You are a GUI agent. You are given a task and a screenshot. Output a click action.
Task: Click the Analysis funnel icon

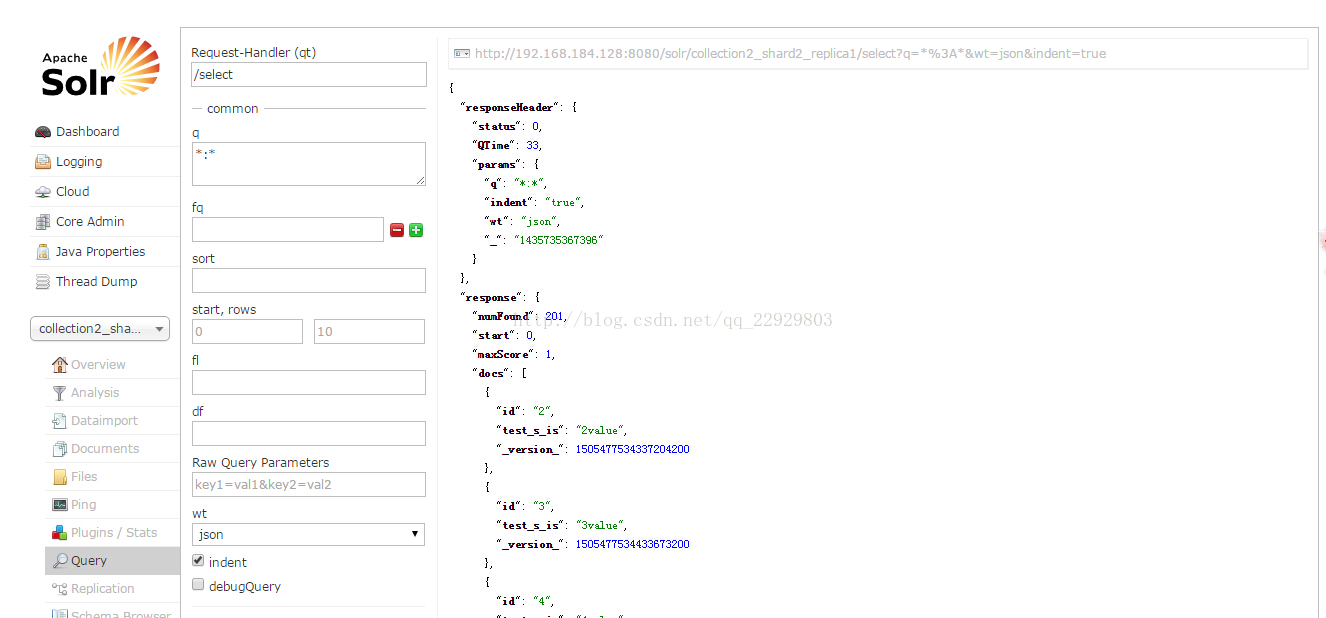(x=60, y=393)
